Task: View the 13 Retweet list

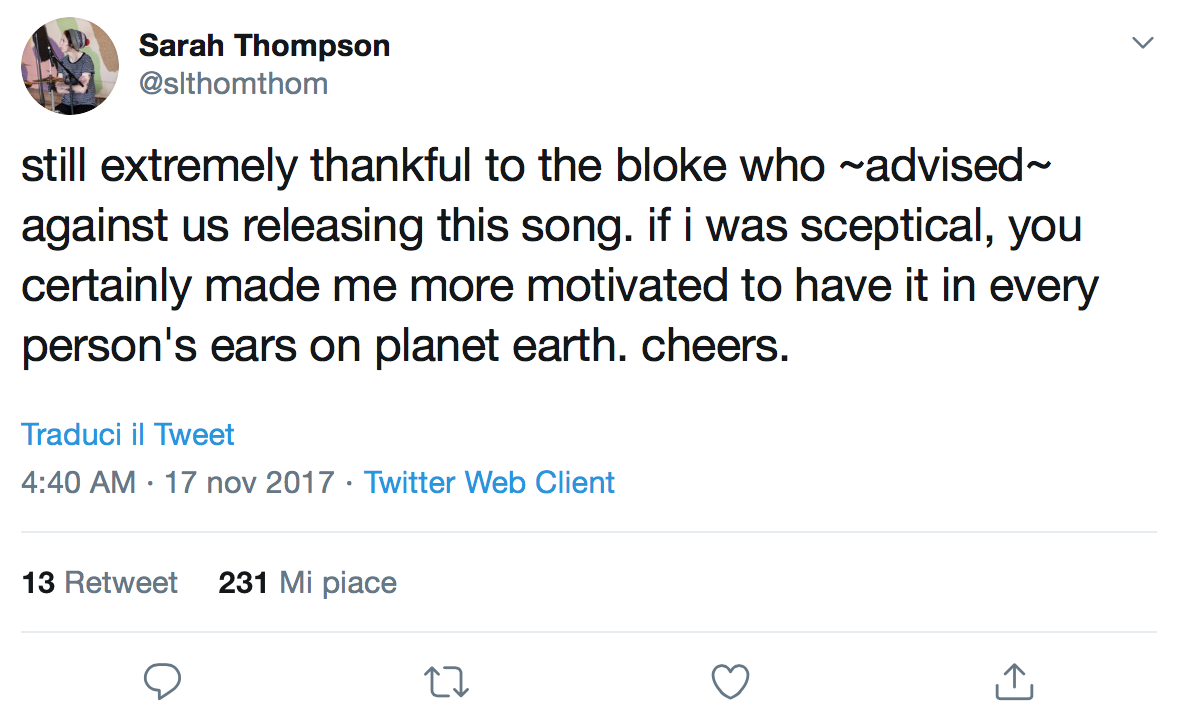Action: [100, 582]
